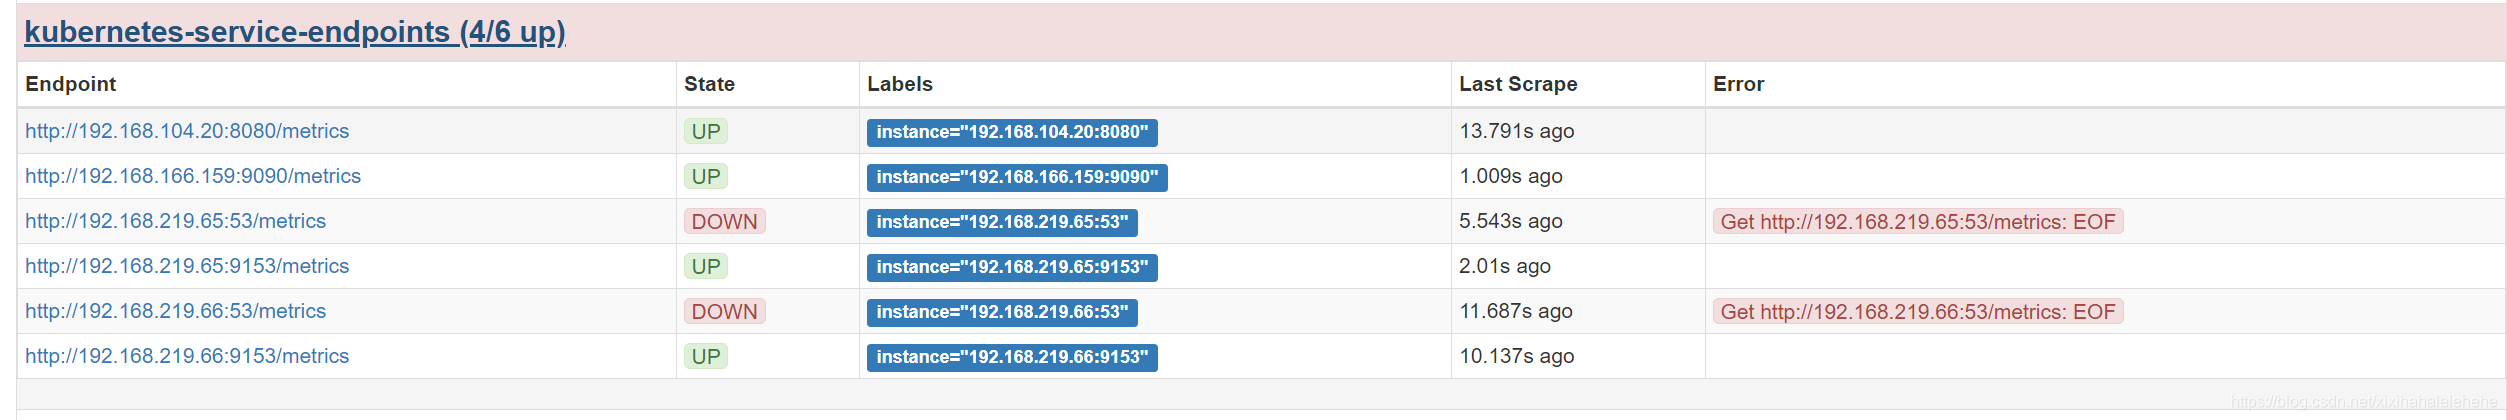Viewport: 2507px width, 420px height.
Task: Click the EOF error message for 192.168.219.65:53
Action: (1918, 221)
